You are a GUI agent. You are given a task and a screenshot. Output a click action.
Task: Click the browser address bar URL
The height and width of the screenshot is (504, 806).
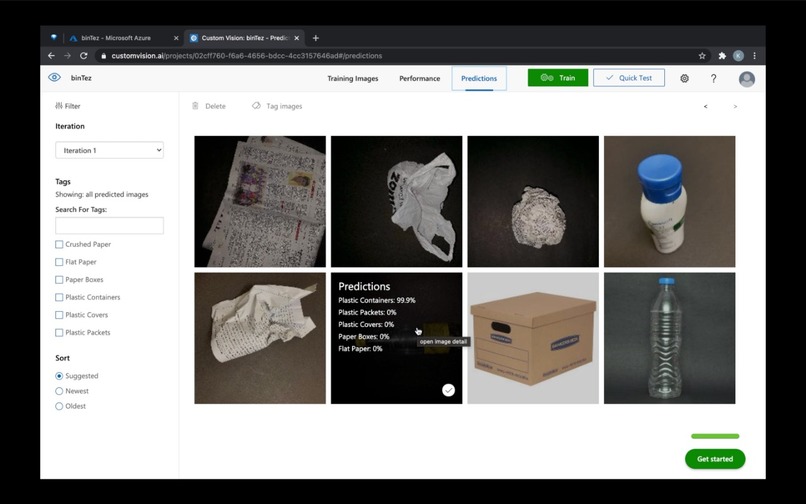click(247, 56)
